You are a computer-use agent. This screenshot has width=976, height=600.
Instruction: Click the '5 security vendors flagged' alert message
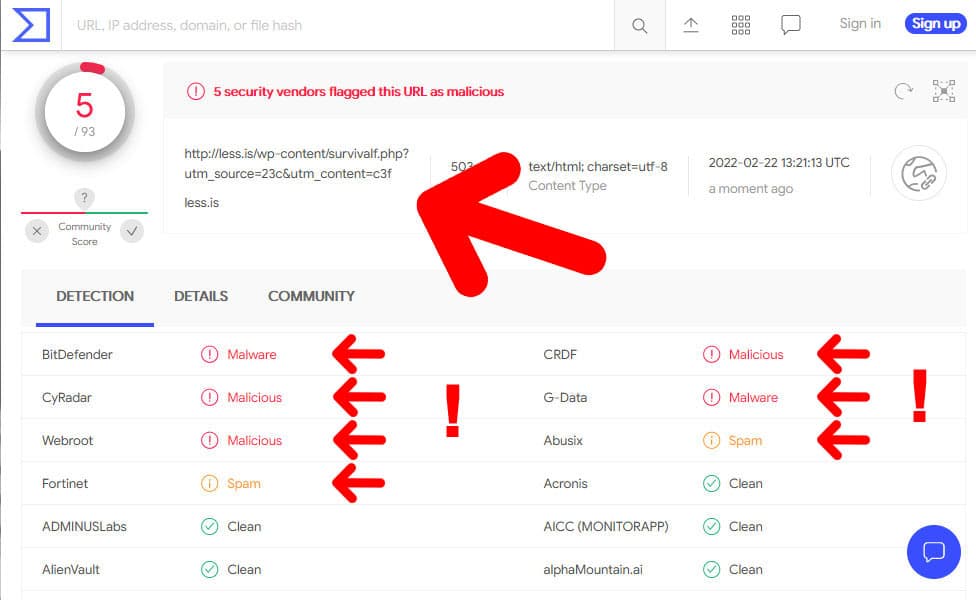(359, 91)
